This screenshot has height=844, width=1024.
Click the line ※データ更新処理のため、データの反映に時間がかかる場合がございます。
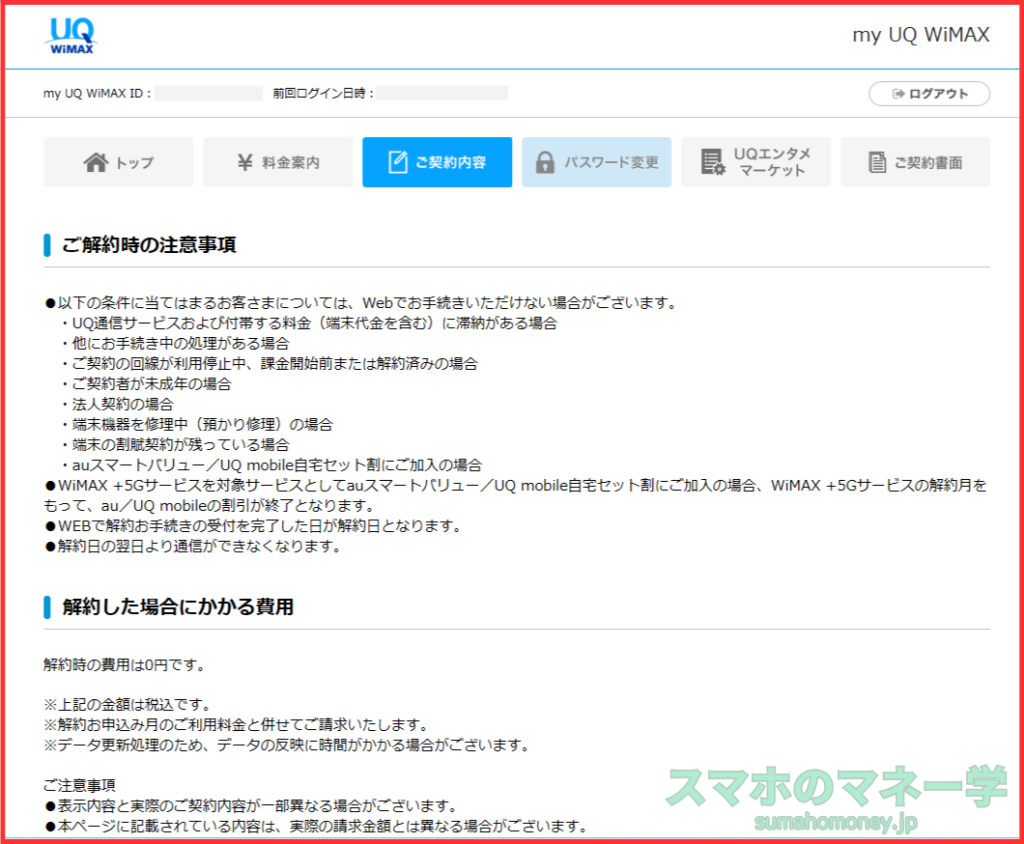[x=287, y=745]
